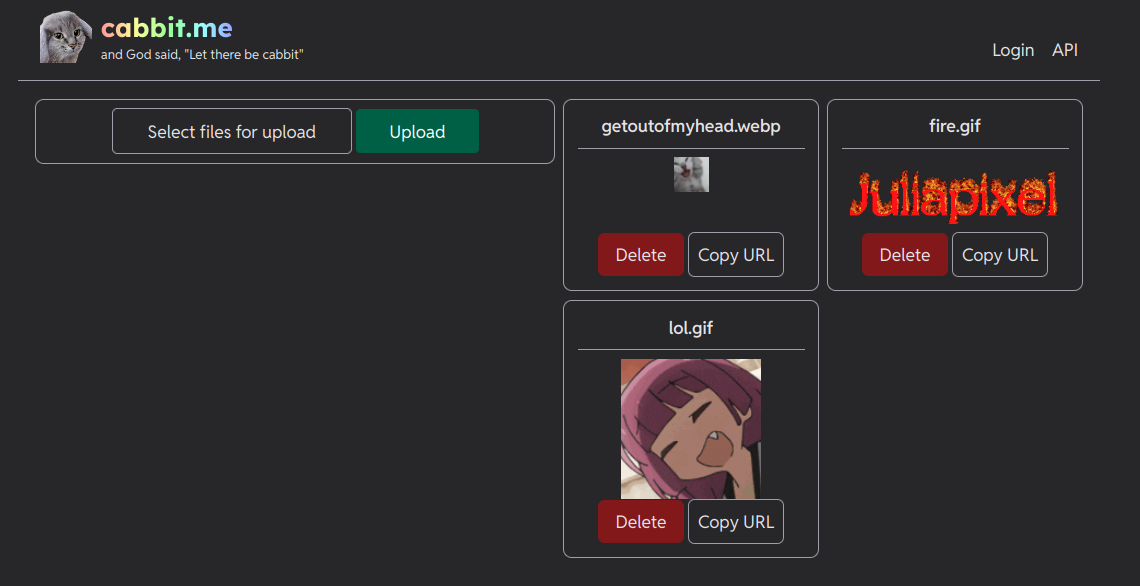Open the cabbit.me site title
Screen dimensions: 1140x586
click(x=167, y=28)
